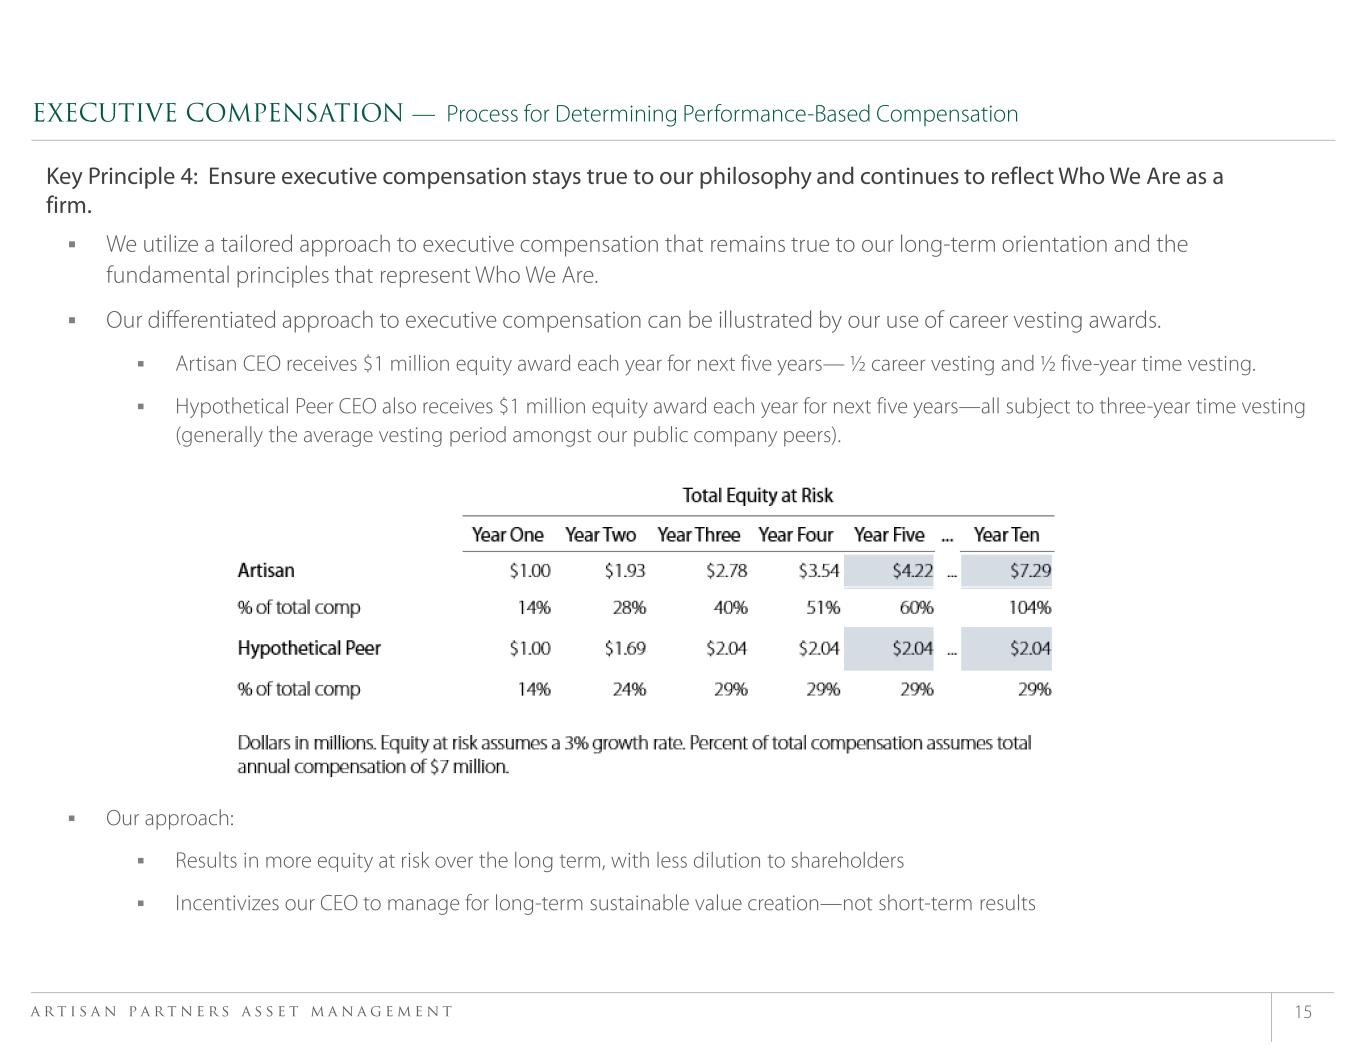Image resolution: width=1365 pixels, height=1055 pixels.
Task: Click the 60% value under Year Five
Action: 916,608
